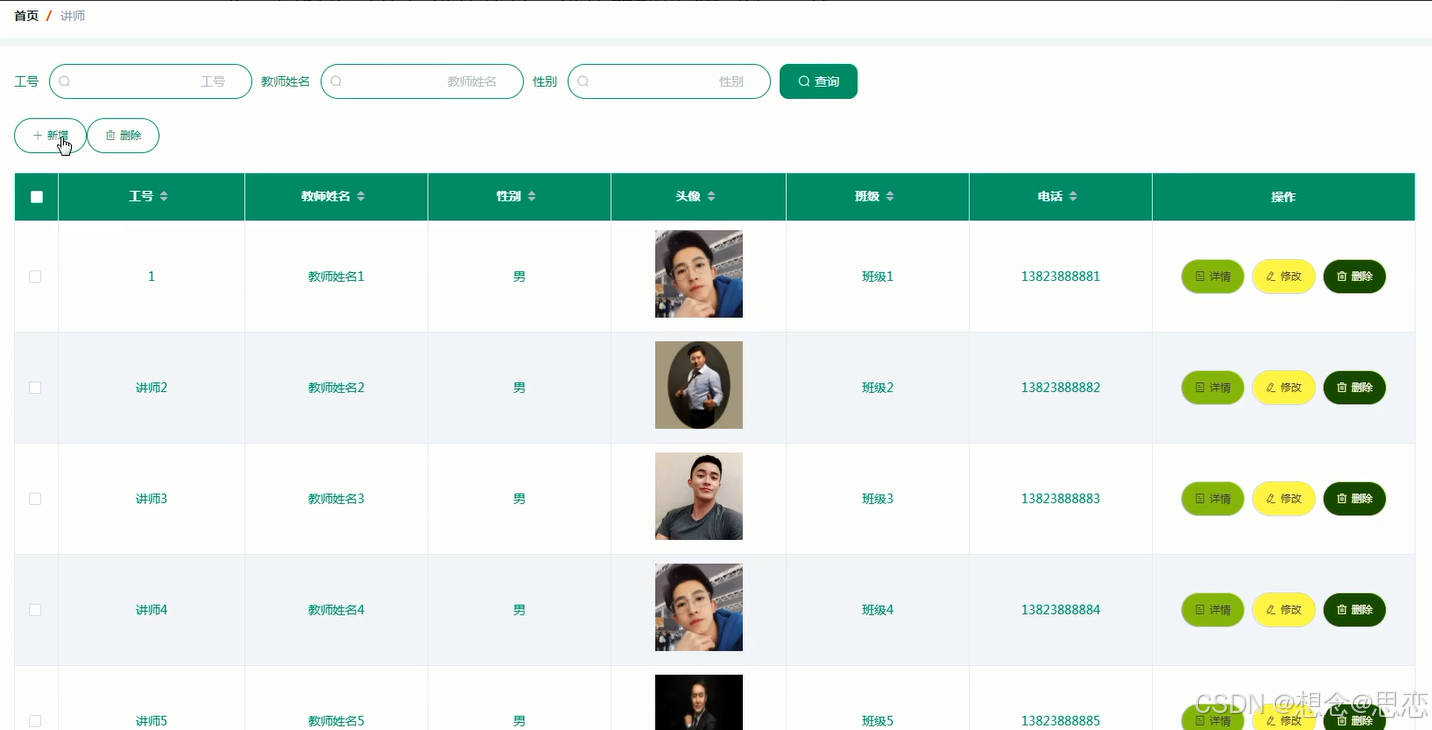Viewport: 1432px width, 730px height.
Task: Click the 班级2 cell
Action: 877,387
